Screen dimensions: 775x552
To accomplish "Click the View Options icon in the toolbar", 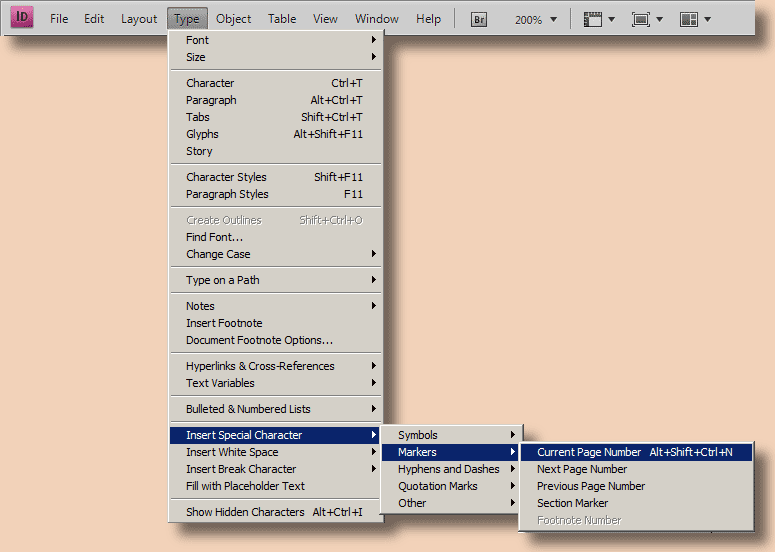I will [x=593, y=19].
